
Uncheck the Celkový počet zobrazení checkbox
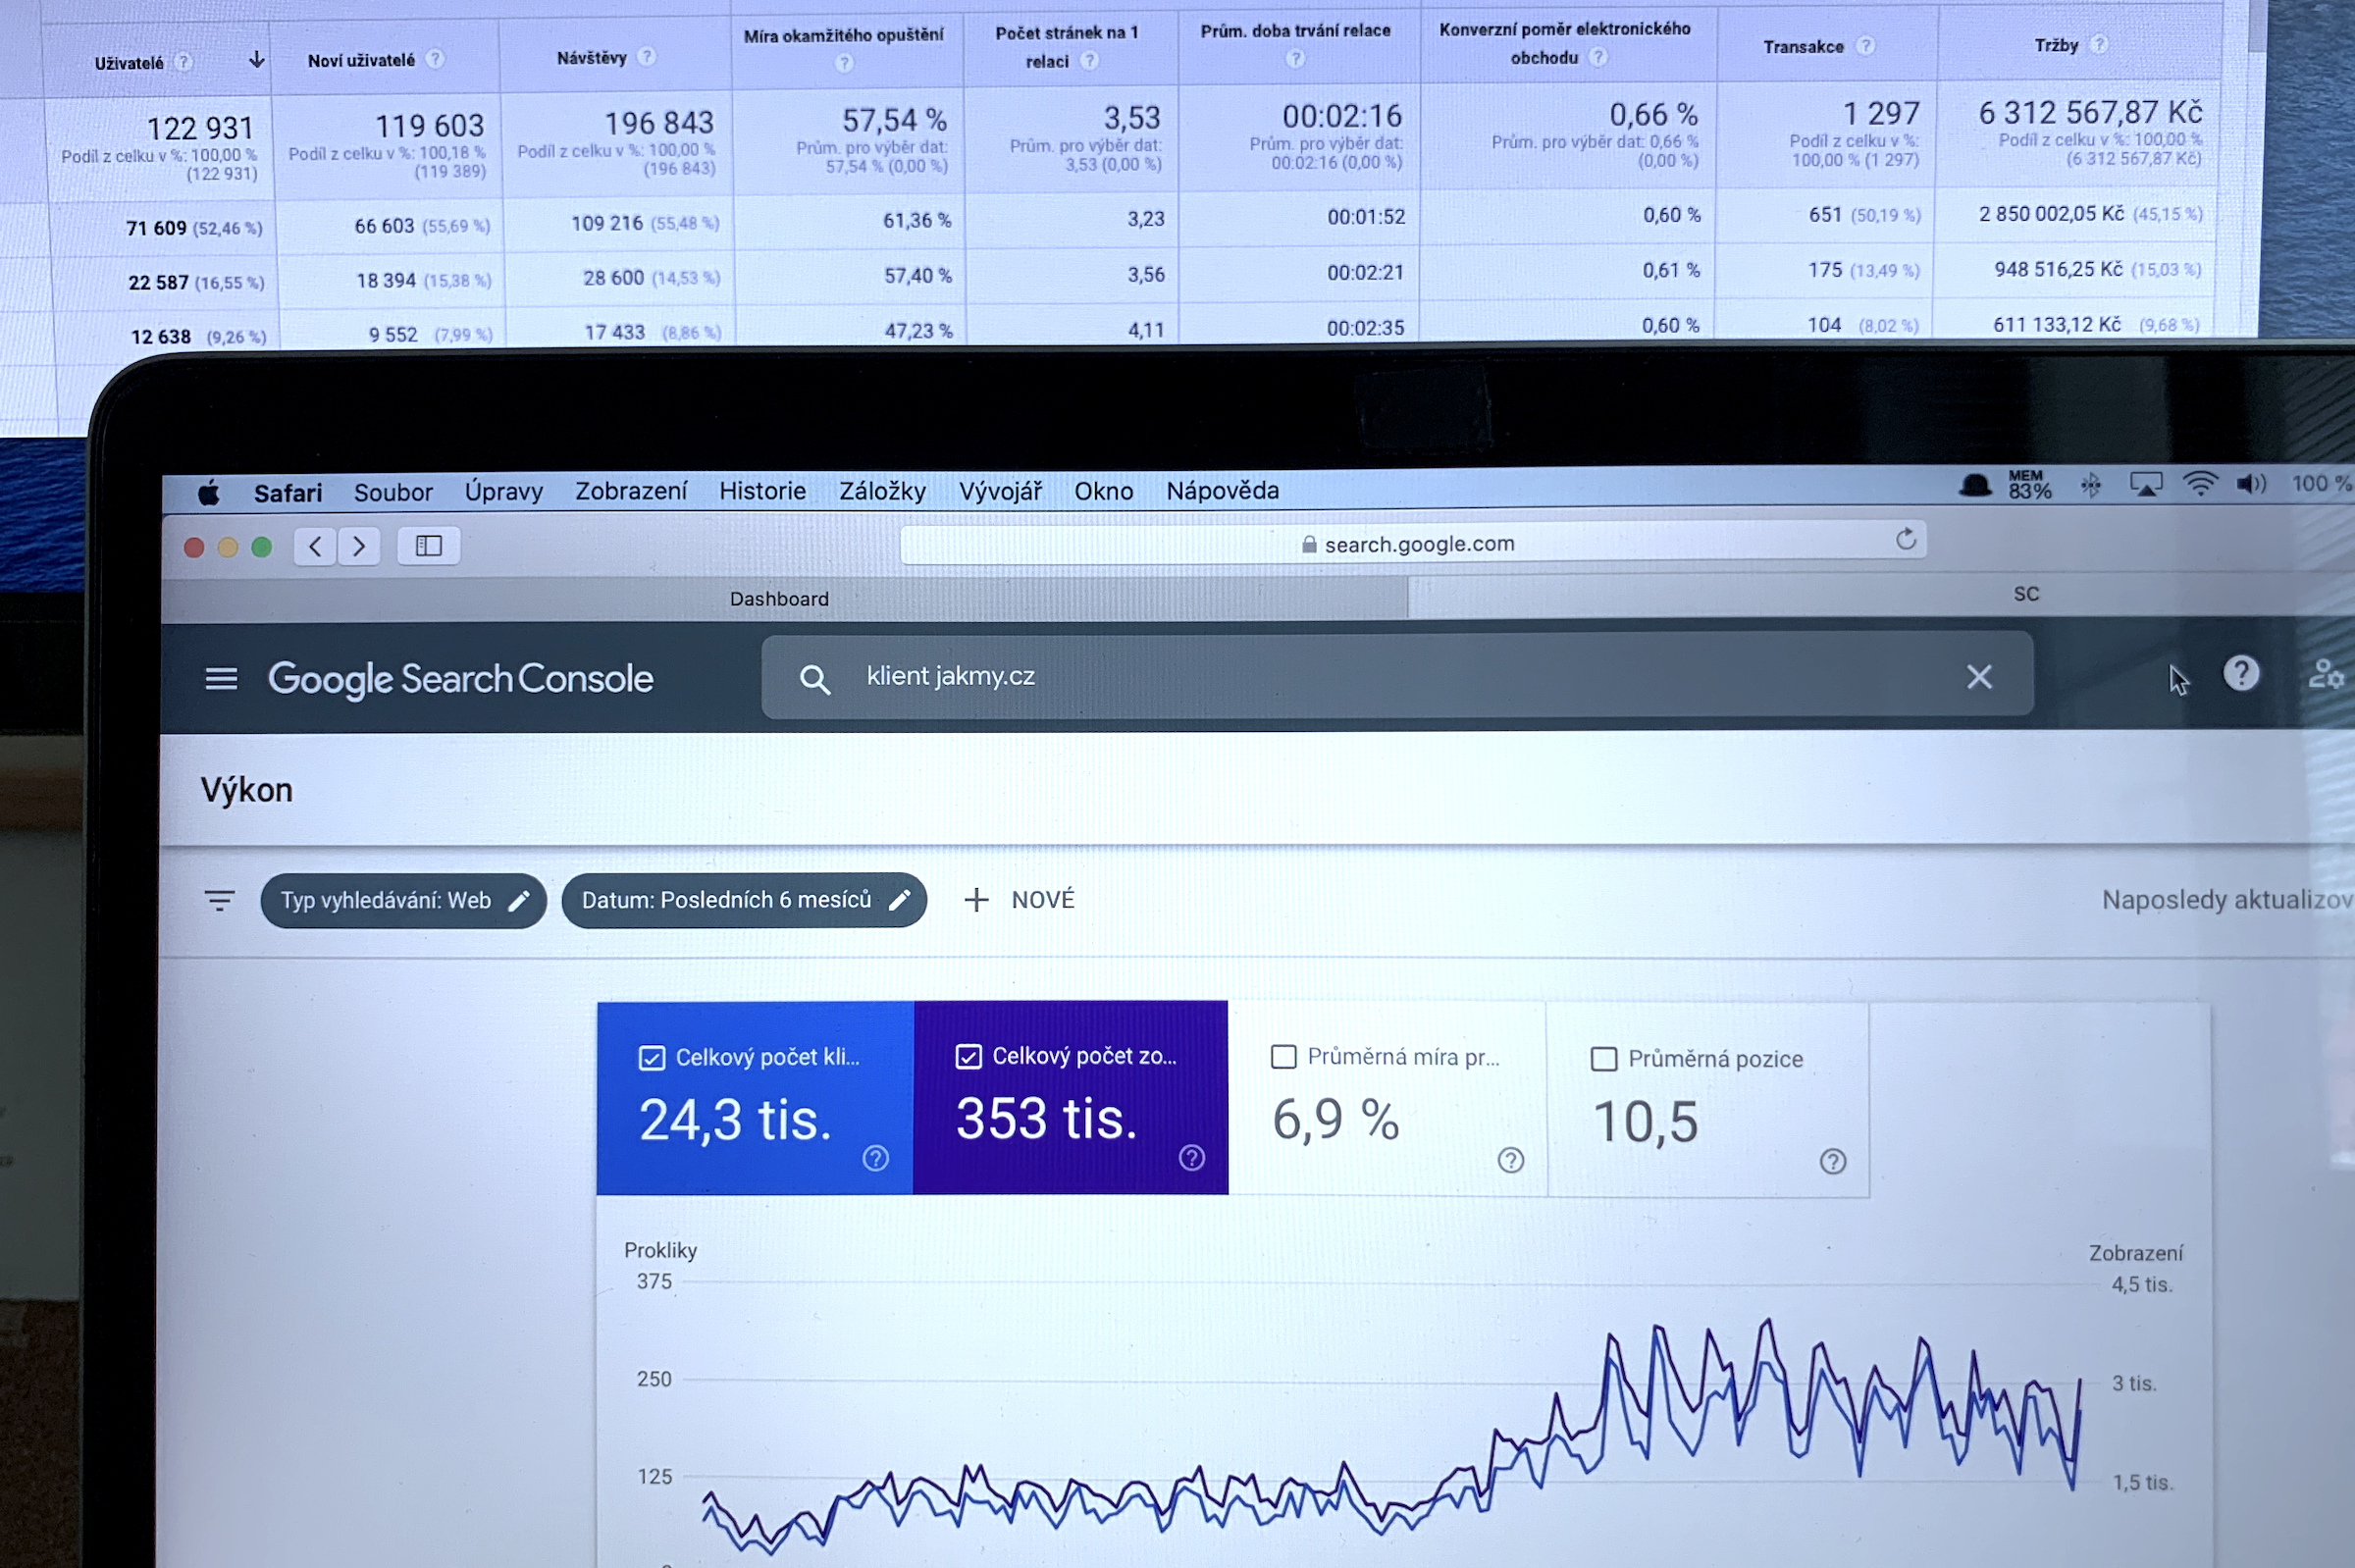click(968, 1057)
